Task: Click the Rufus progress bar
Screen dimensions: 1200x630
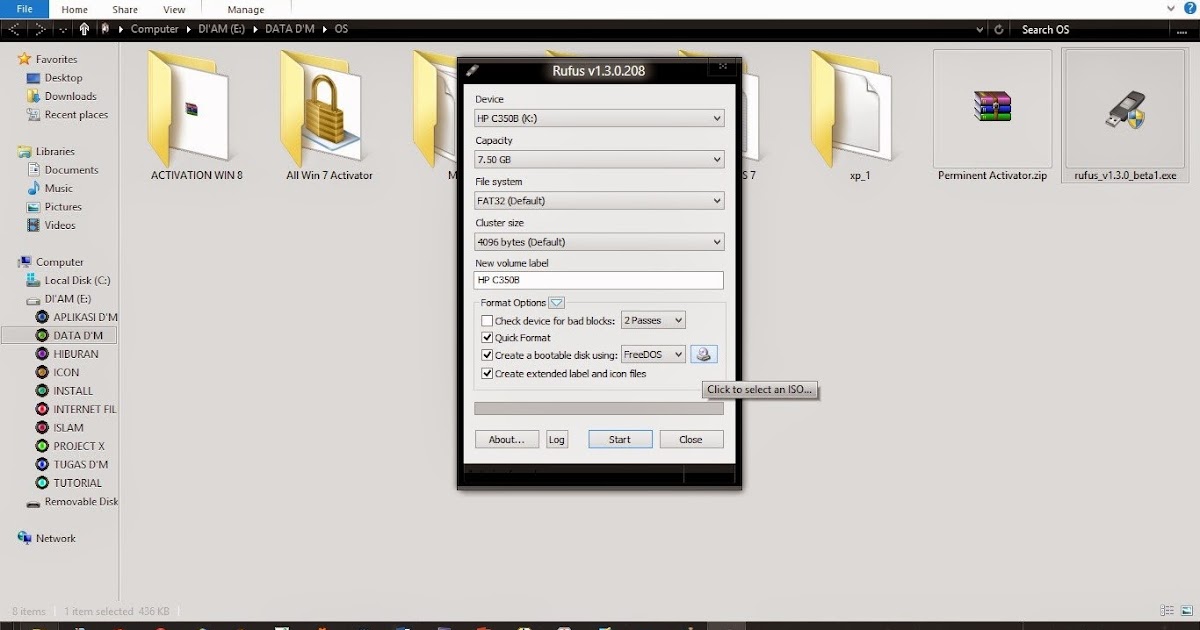Action: 599,408
